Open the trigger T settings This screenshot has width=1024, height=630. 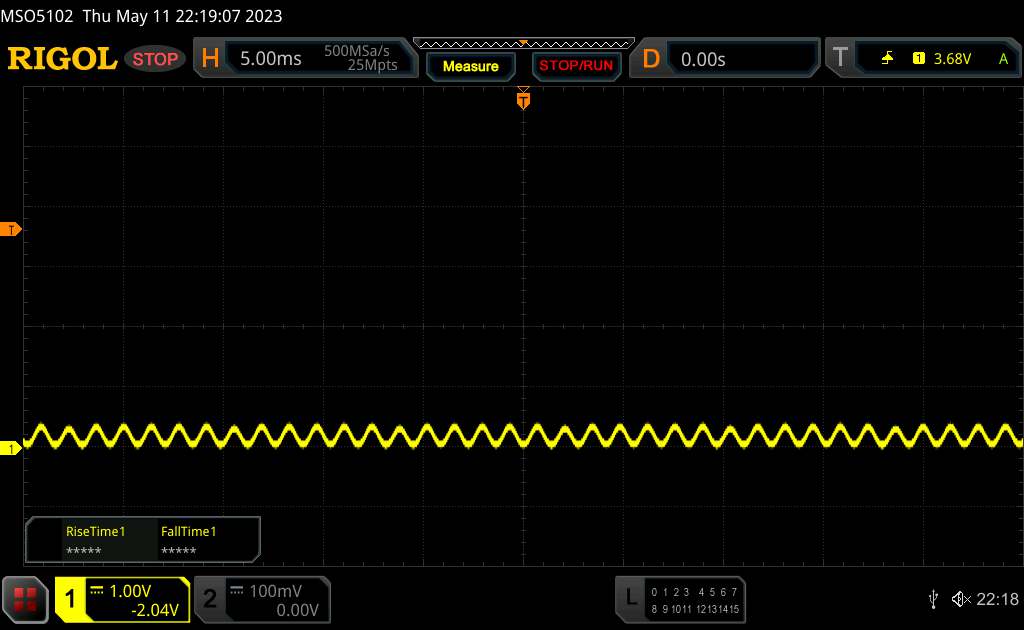click(x=840, y=57)
